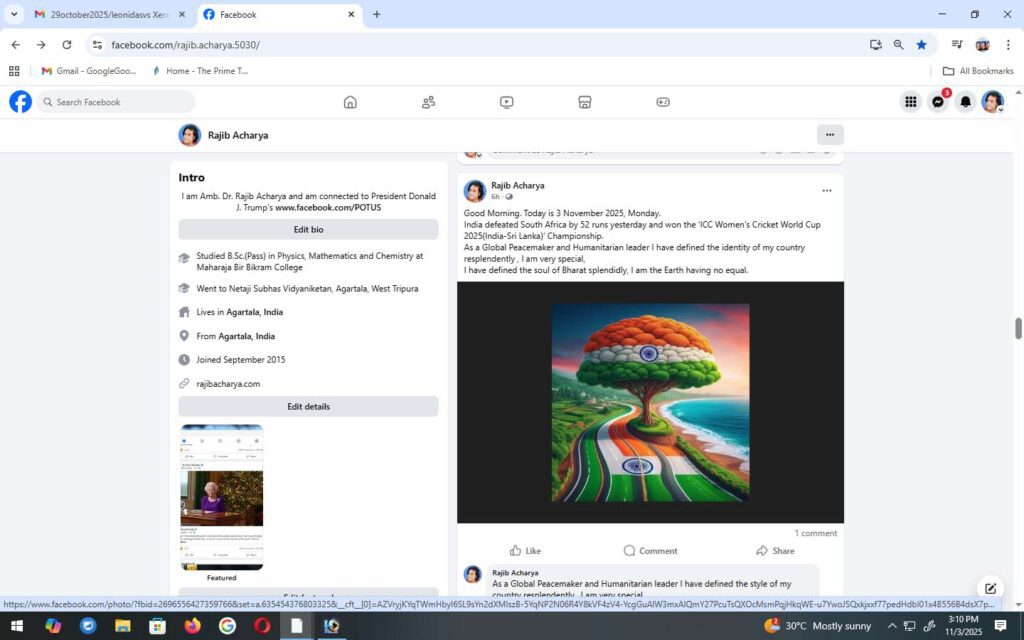This screenshot has width=1024, height=640.
Task: Open Facebook Home feed icon
Action: pyautogui.click(x=350, y=102)
